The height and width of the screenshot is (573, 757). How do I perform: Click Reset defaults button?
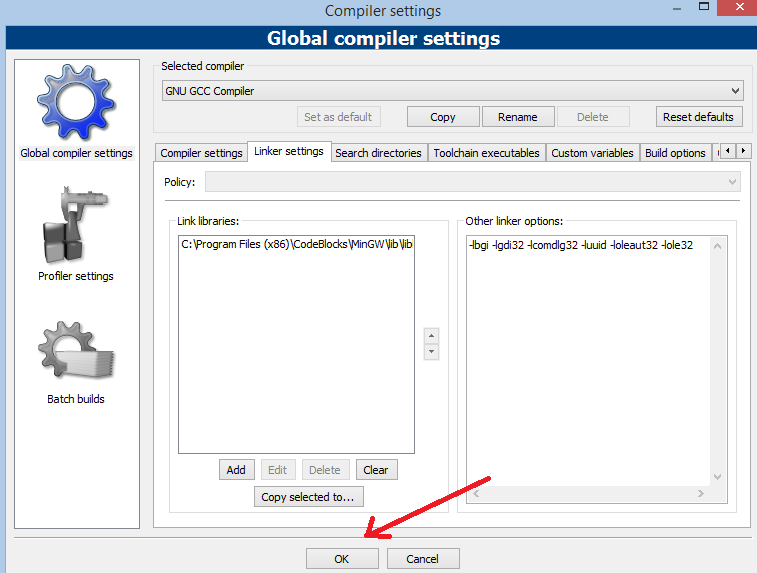[x=698, y=117]
